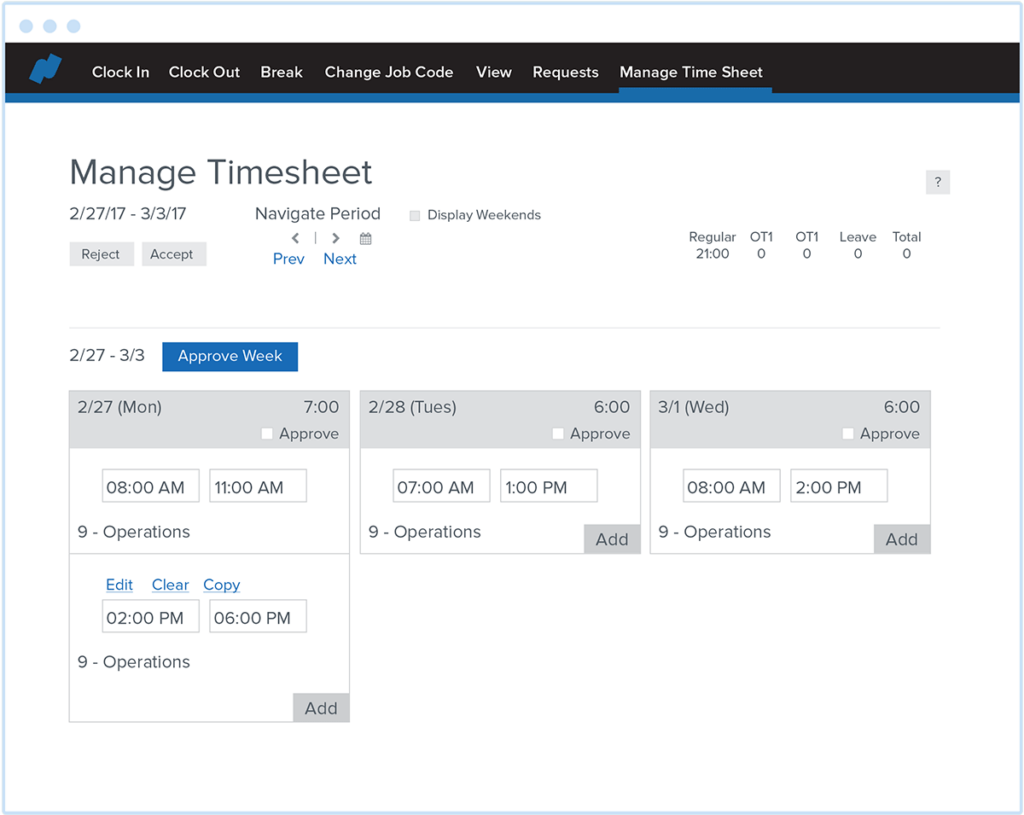This screenshot has height=815, width=1024.
Task: Click the 7:00 total on Monday's header
Action: pos(321,407)
